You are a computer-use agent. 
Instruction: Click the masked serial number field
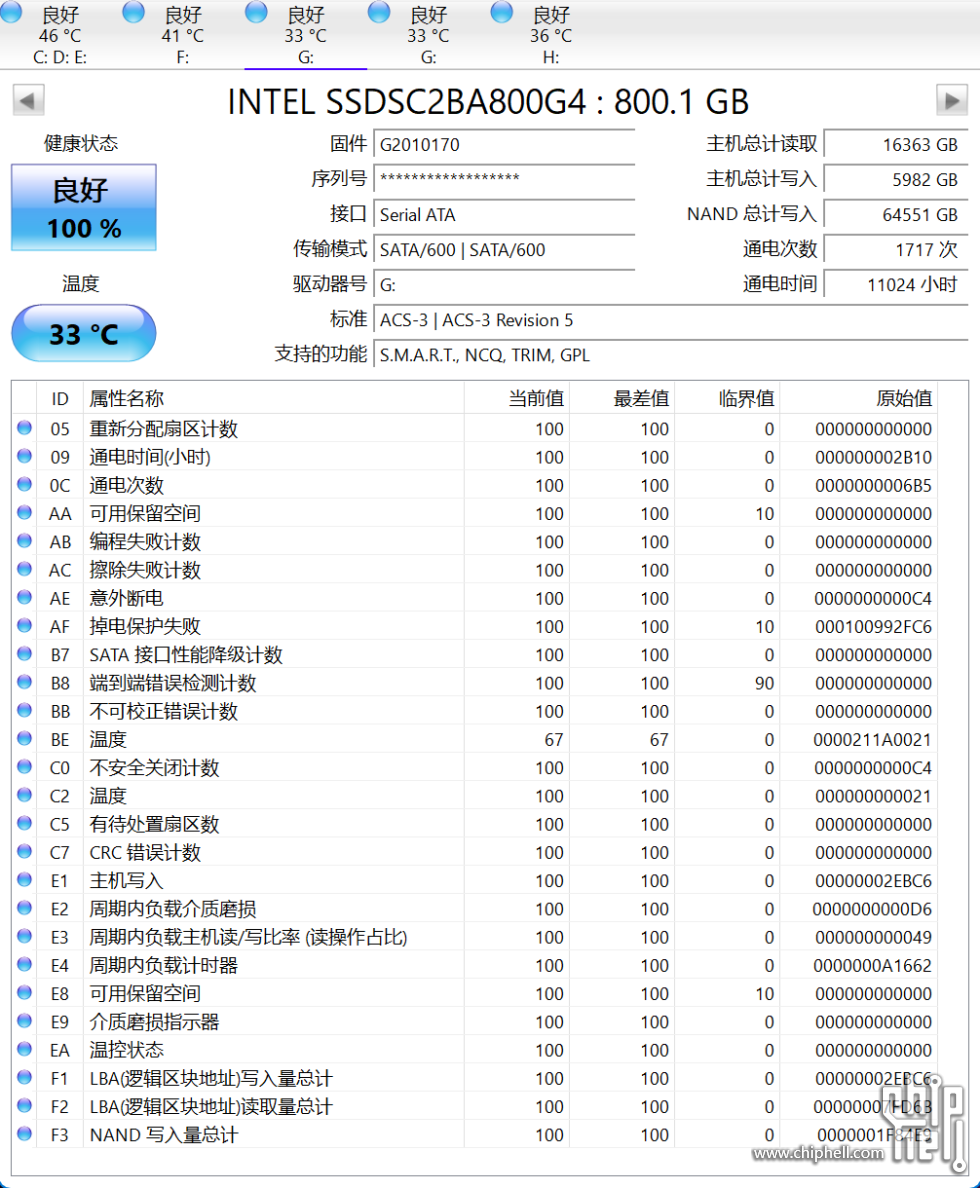click(x=504, y=180)
